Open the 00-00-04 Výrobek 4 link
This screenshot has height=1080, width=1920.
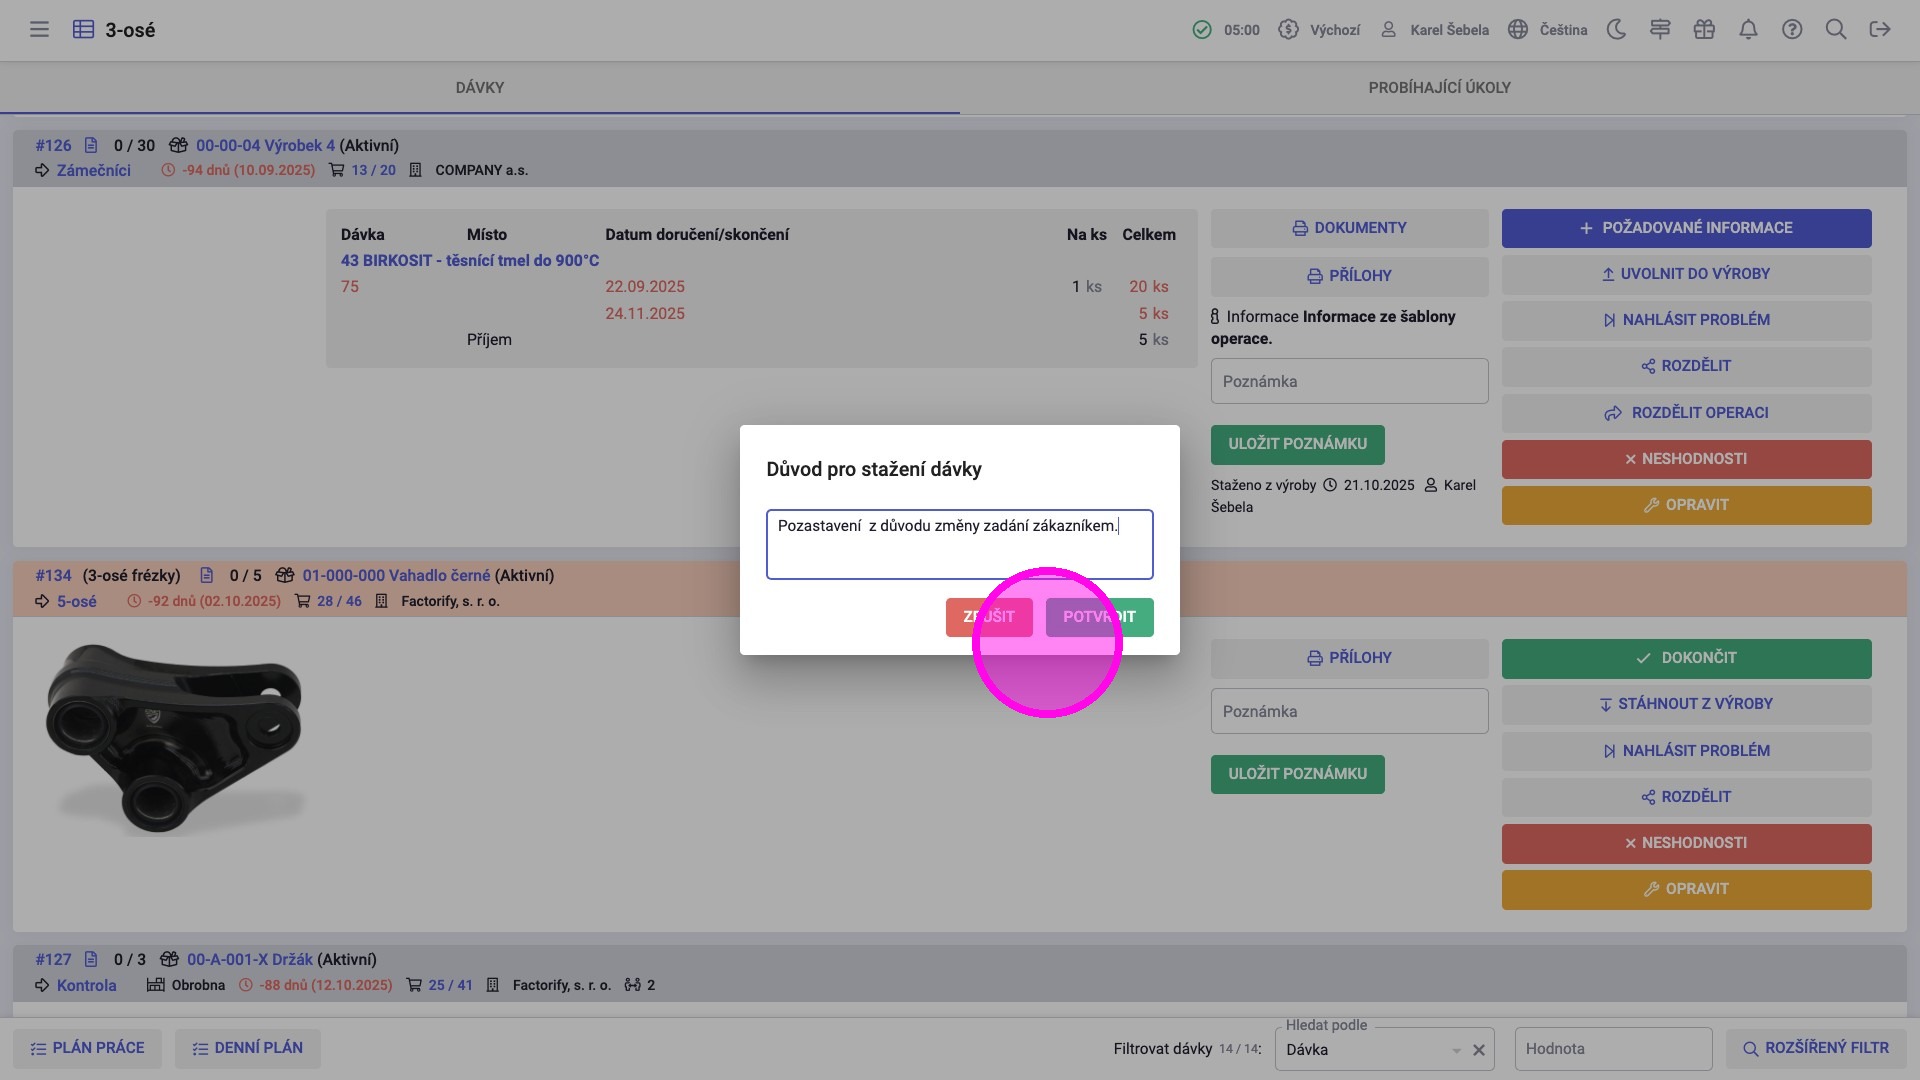(265, 146)
